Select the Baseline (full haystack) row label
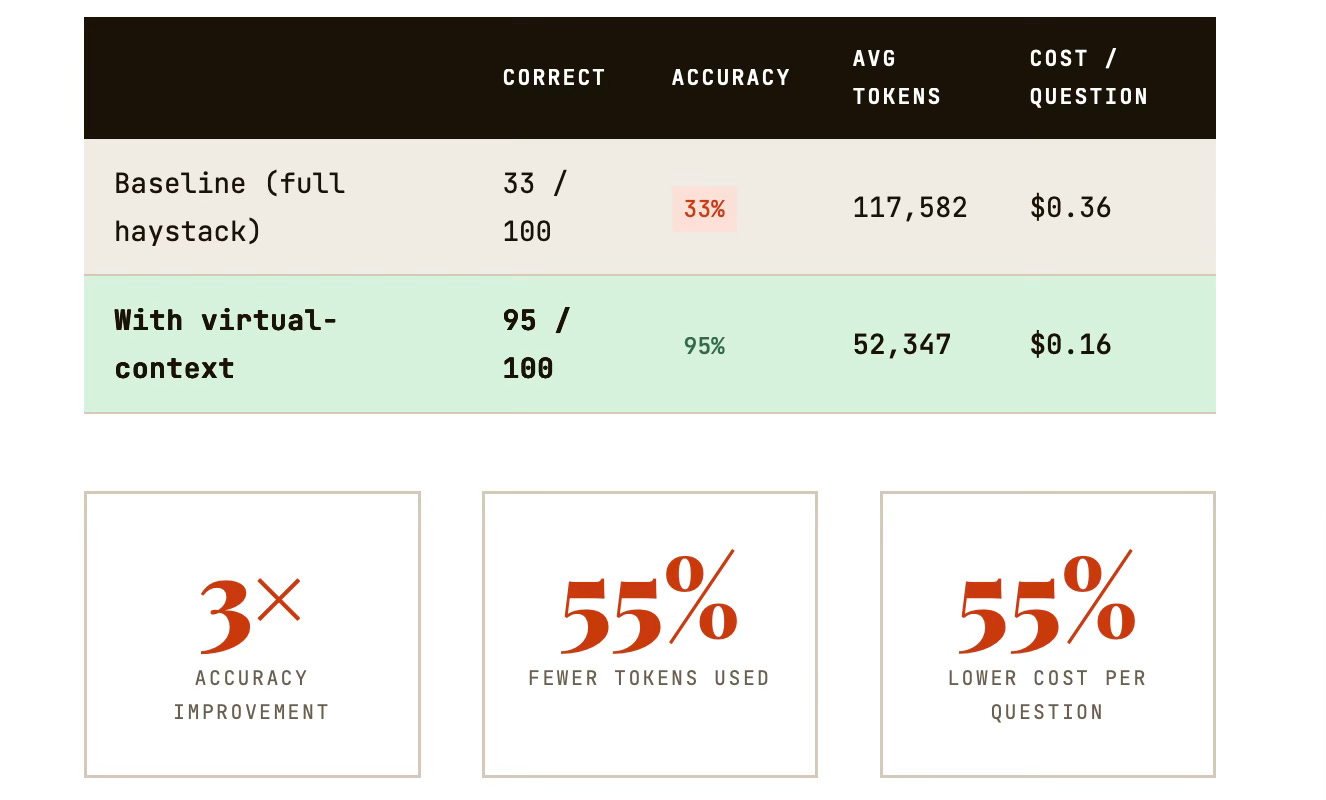This screenshot has width=1326, height=800. [x=230, y=207]
